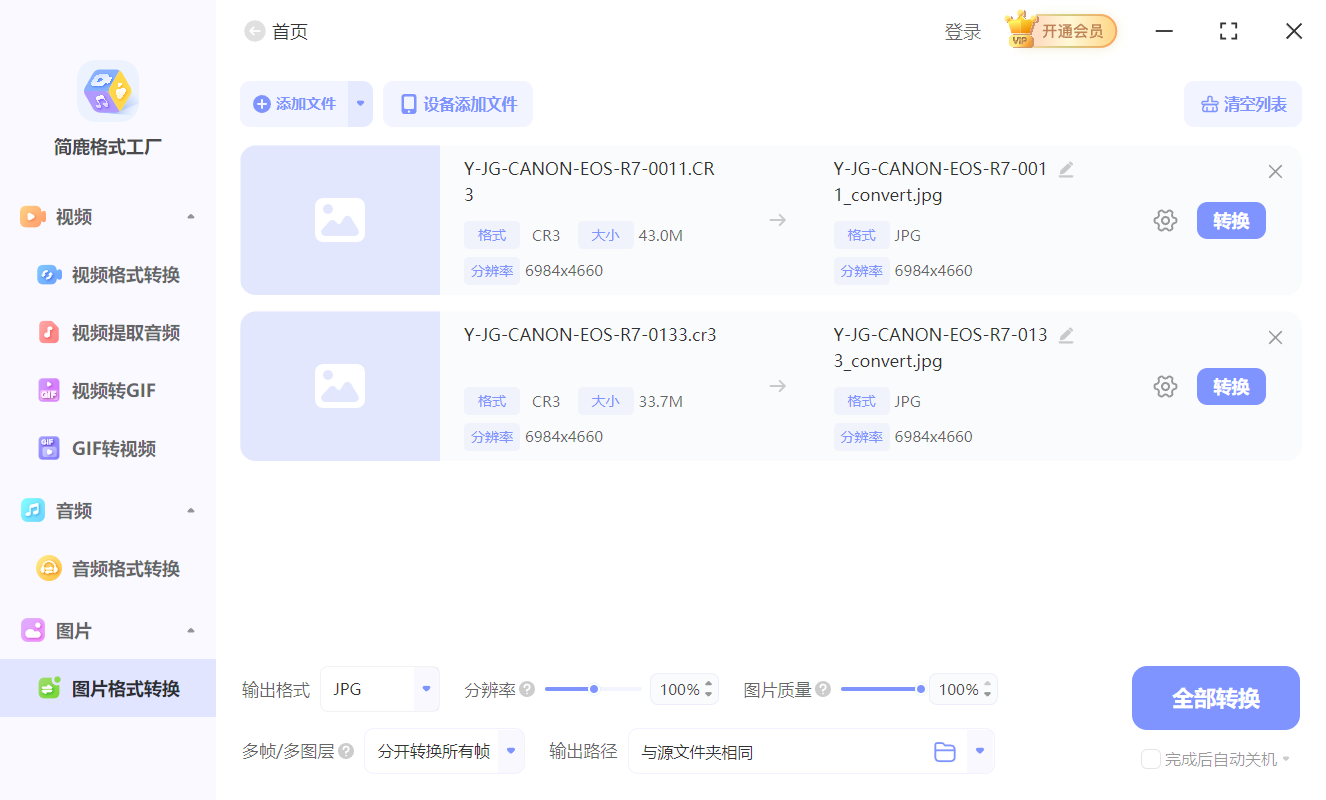
Task: Click the thumbnail placeholder of 0133.cr3
Action: pos(340,386)
